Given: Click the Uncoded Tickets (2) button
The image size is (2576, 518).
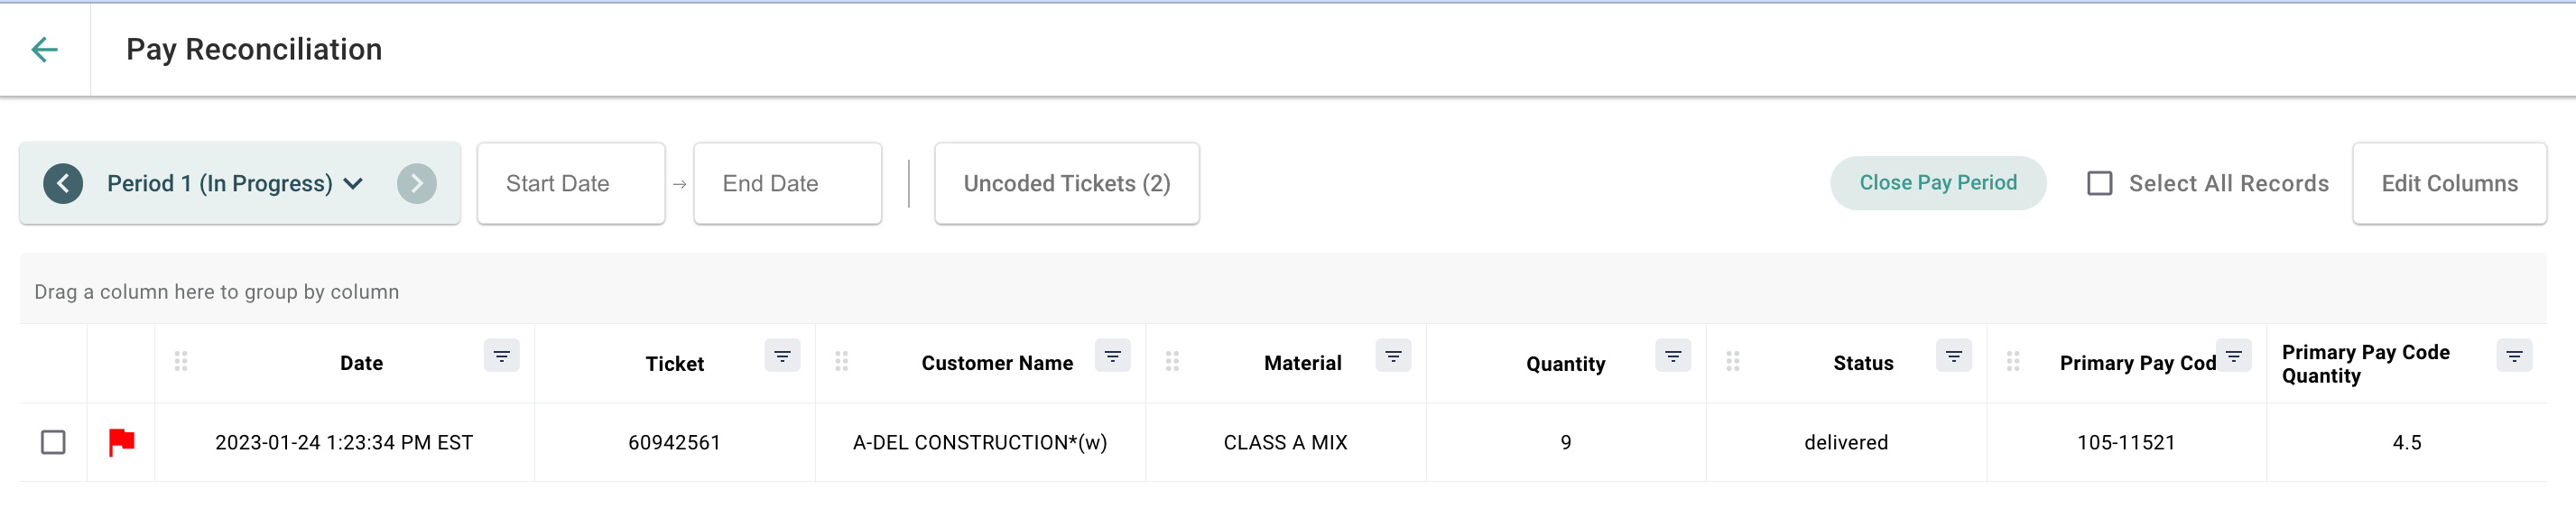Looking at the screenshot, I should click(1067, 184).
